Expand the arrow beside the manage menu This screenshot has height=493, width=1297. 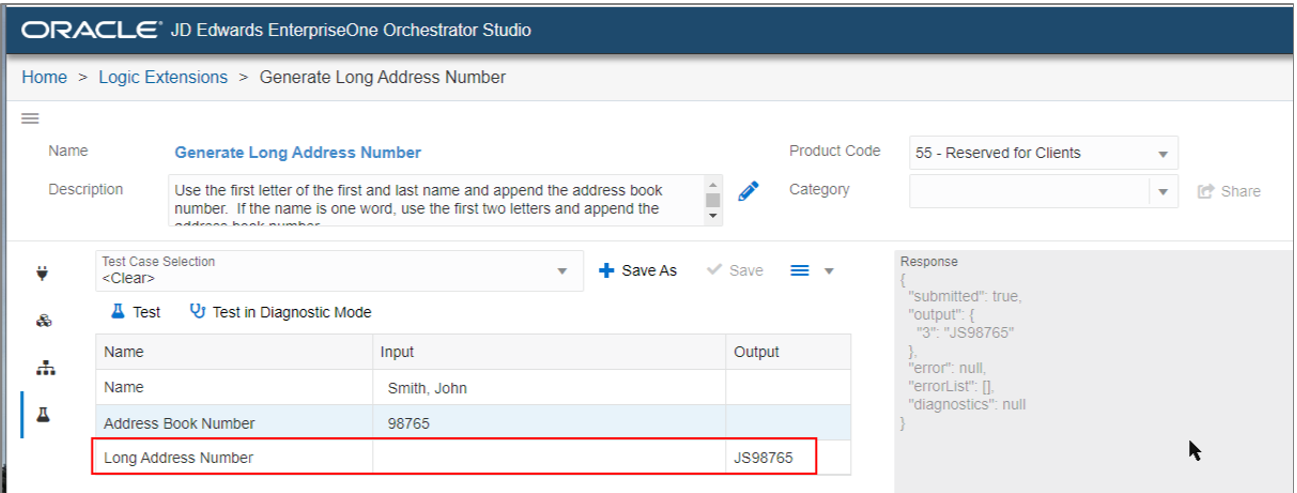tap(828, 271)
